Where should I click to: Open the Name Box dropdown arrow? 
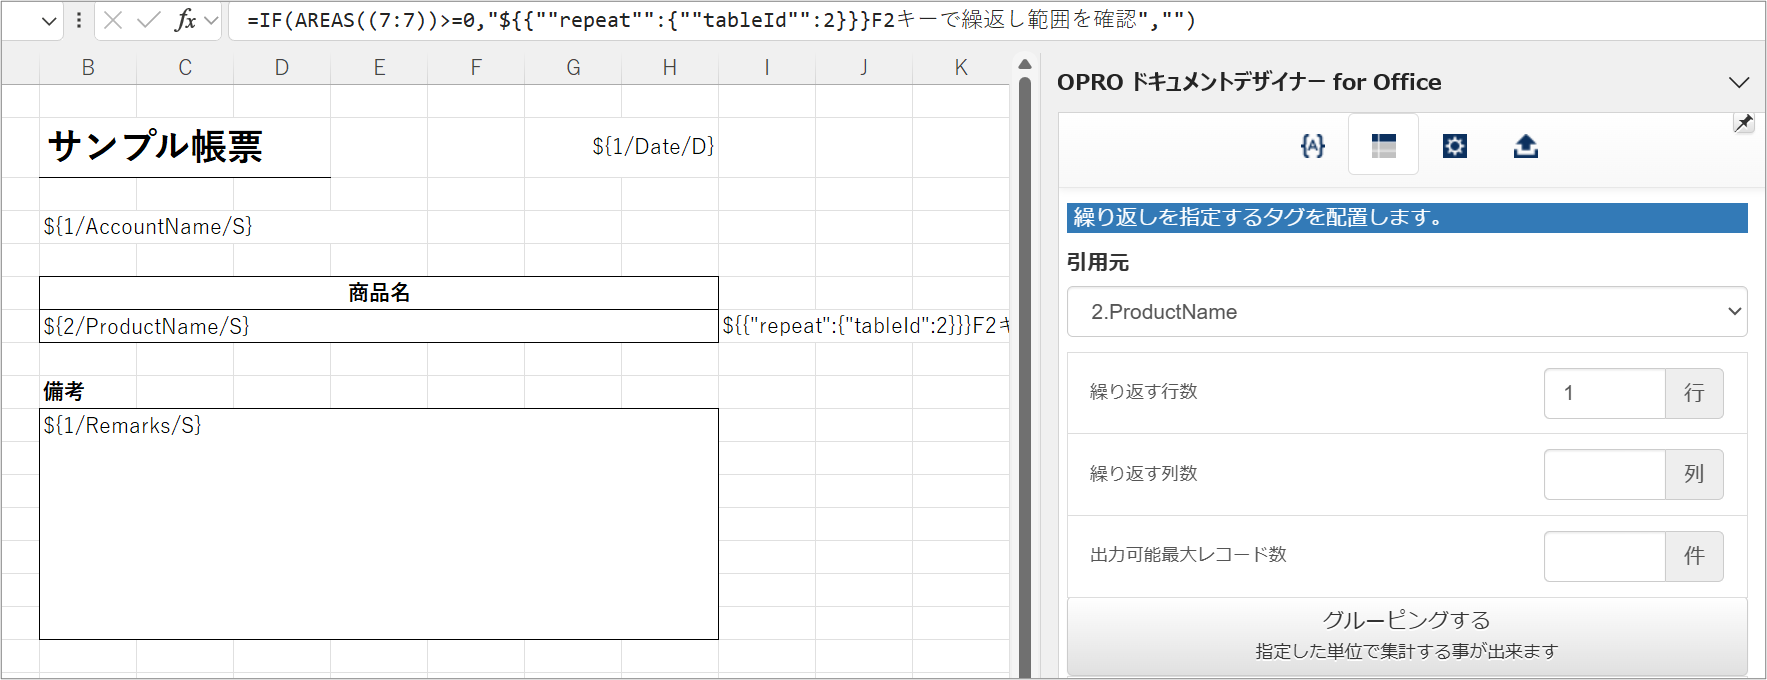coord(49,21)
